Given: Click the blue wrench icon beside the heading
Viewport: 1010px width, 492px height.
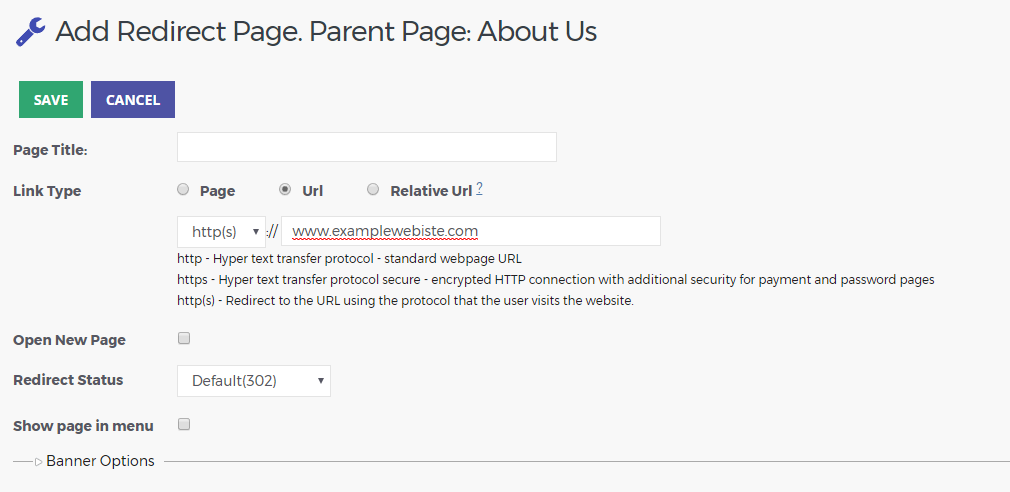Looking at the screenshot, I should (x=30, y=32).
